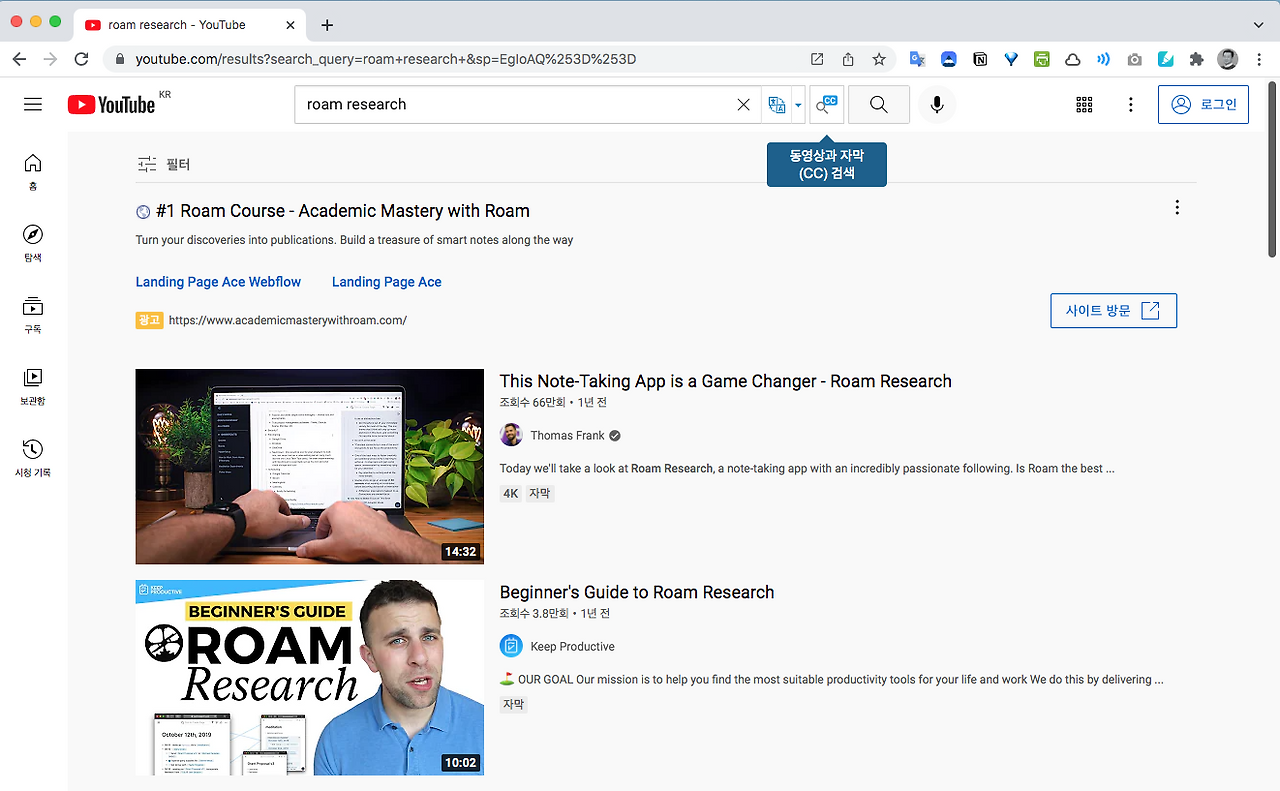The width and height of the screenshot is (1280, 791).
Task: Open the 시청 기록 history sidebar item
Action: pos(33,458)
